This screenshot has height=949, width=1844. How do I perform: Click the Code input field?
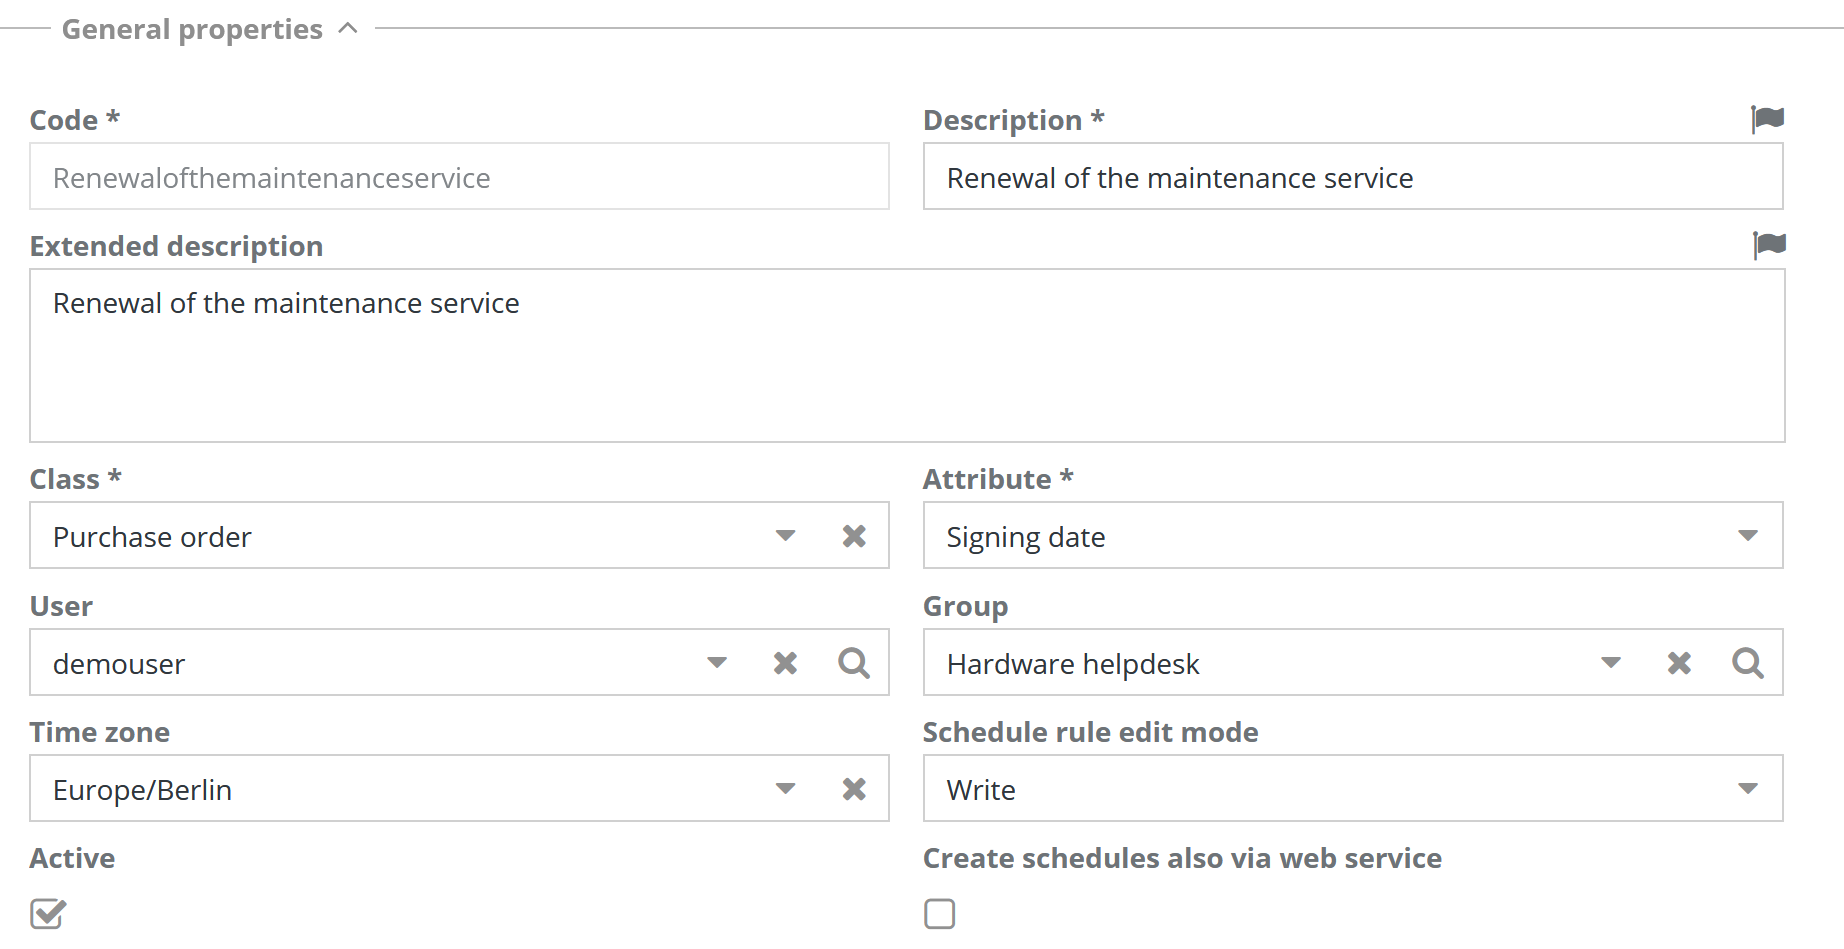458,177
